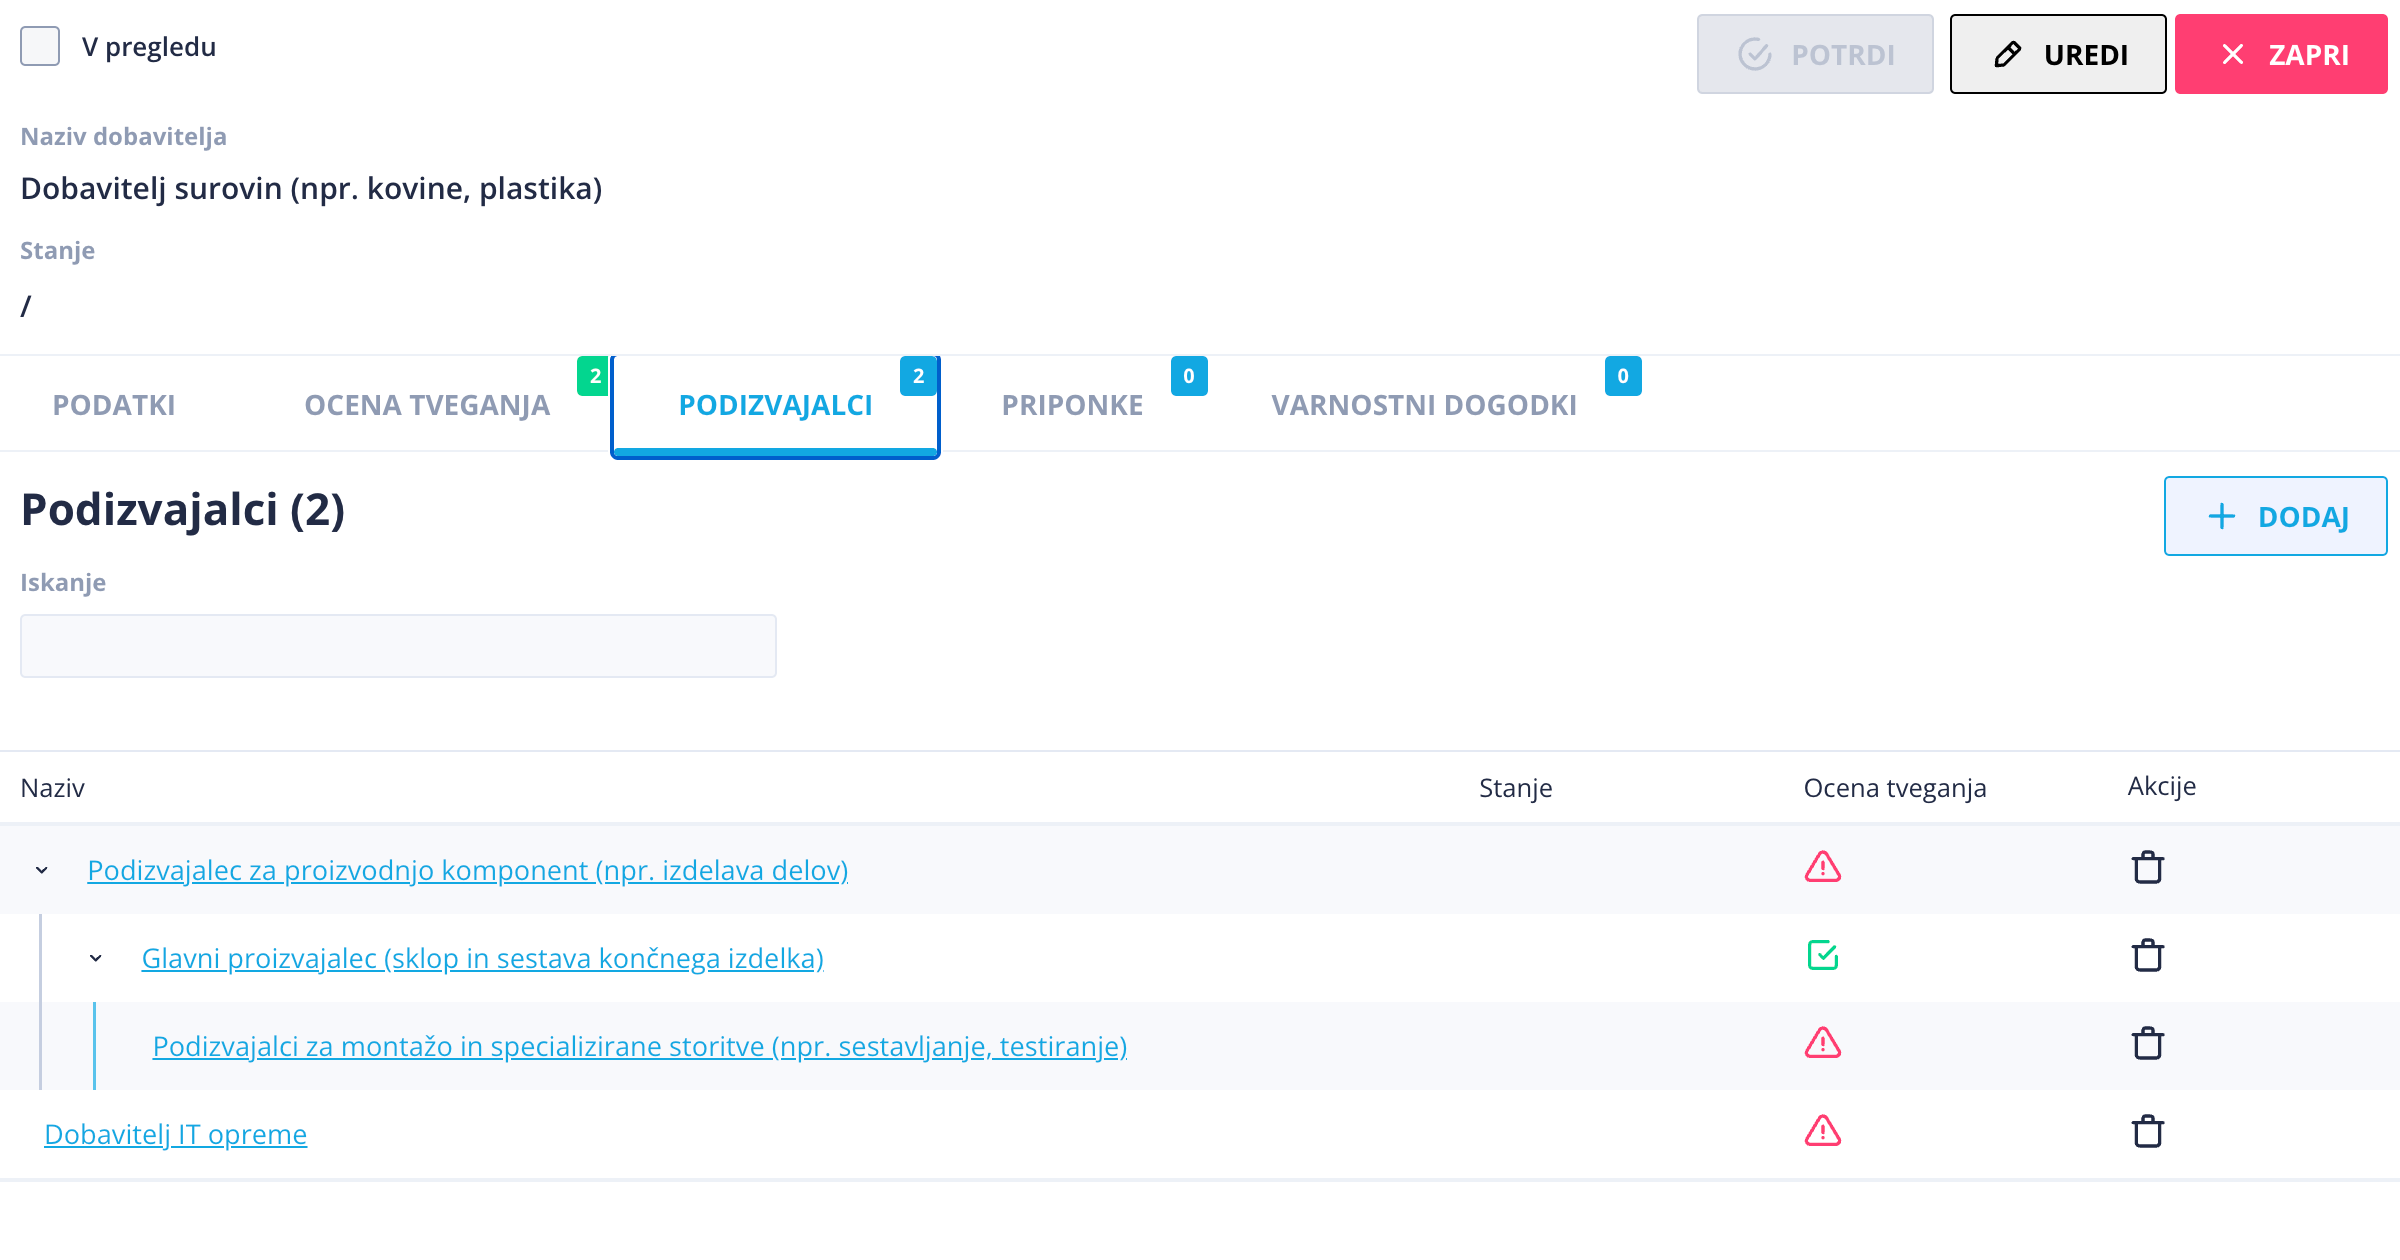Click the UREDI edit button

pos(2058,54)
